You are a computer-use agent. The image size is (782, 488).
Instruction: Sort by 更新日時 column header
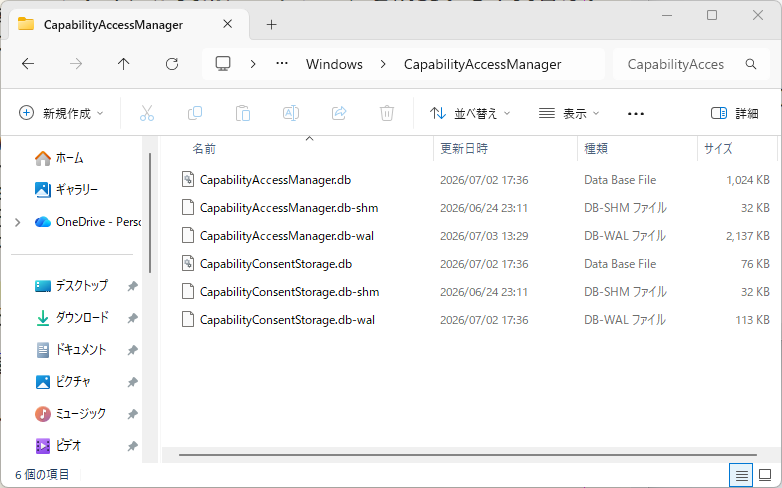click(464, 149)
